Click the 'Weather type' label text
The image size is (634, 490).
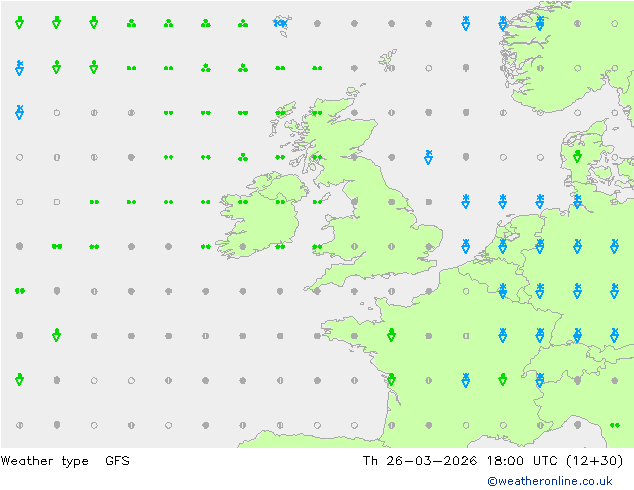[x=44, y=461]
